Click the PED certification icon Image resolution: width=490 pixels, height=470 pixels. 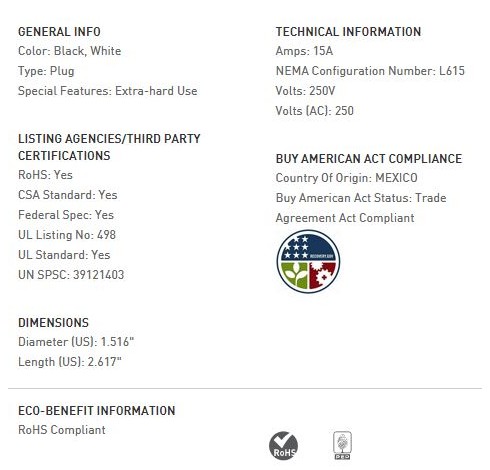342,445
